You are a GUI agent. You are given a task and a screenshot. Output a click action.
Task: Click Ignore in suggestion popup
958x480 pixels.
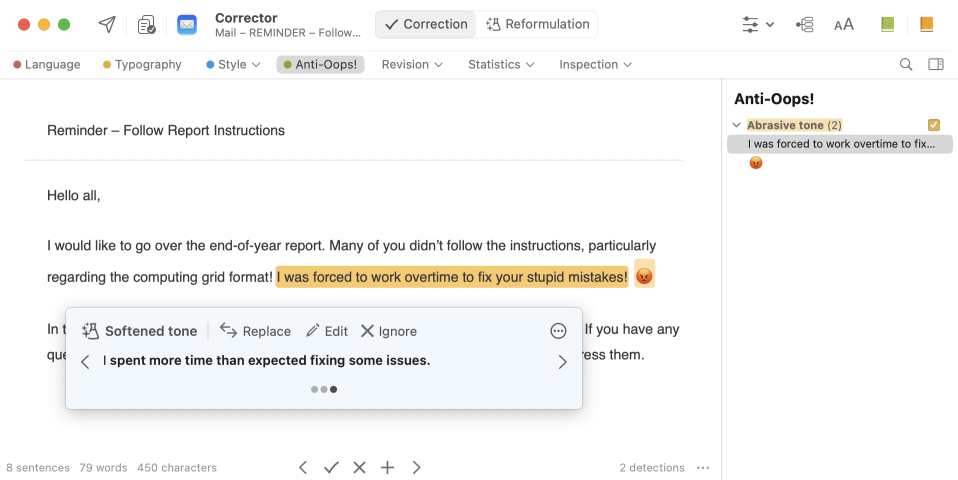pyautogui.click(x=388, y=331)
